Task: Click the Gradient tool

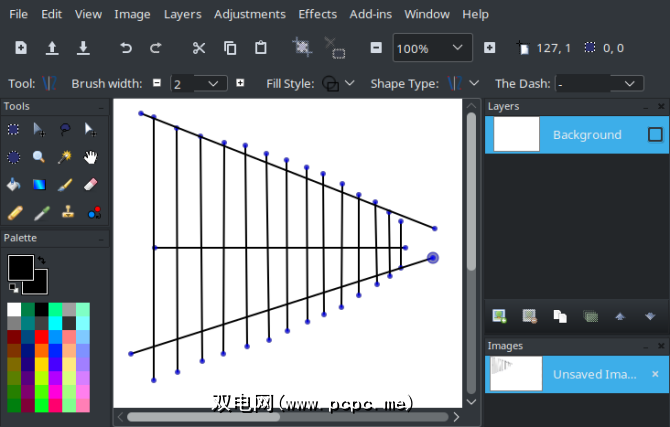Action: [x=39, y=184]
